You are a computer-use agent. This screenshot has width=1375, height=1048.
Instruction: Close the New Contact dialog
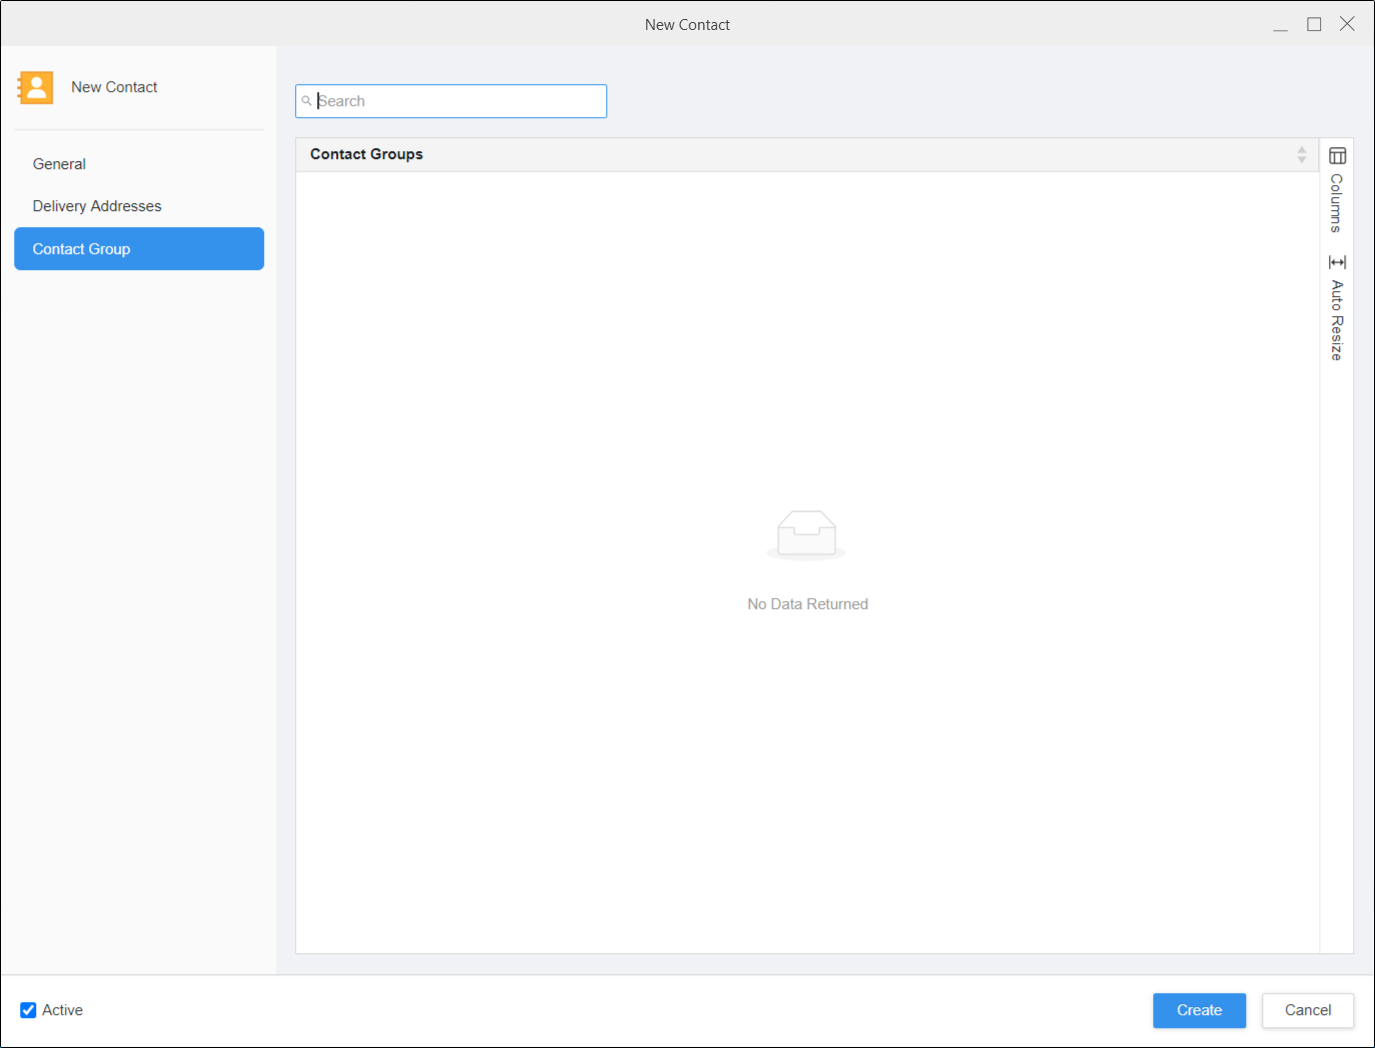coord(1347,25)
